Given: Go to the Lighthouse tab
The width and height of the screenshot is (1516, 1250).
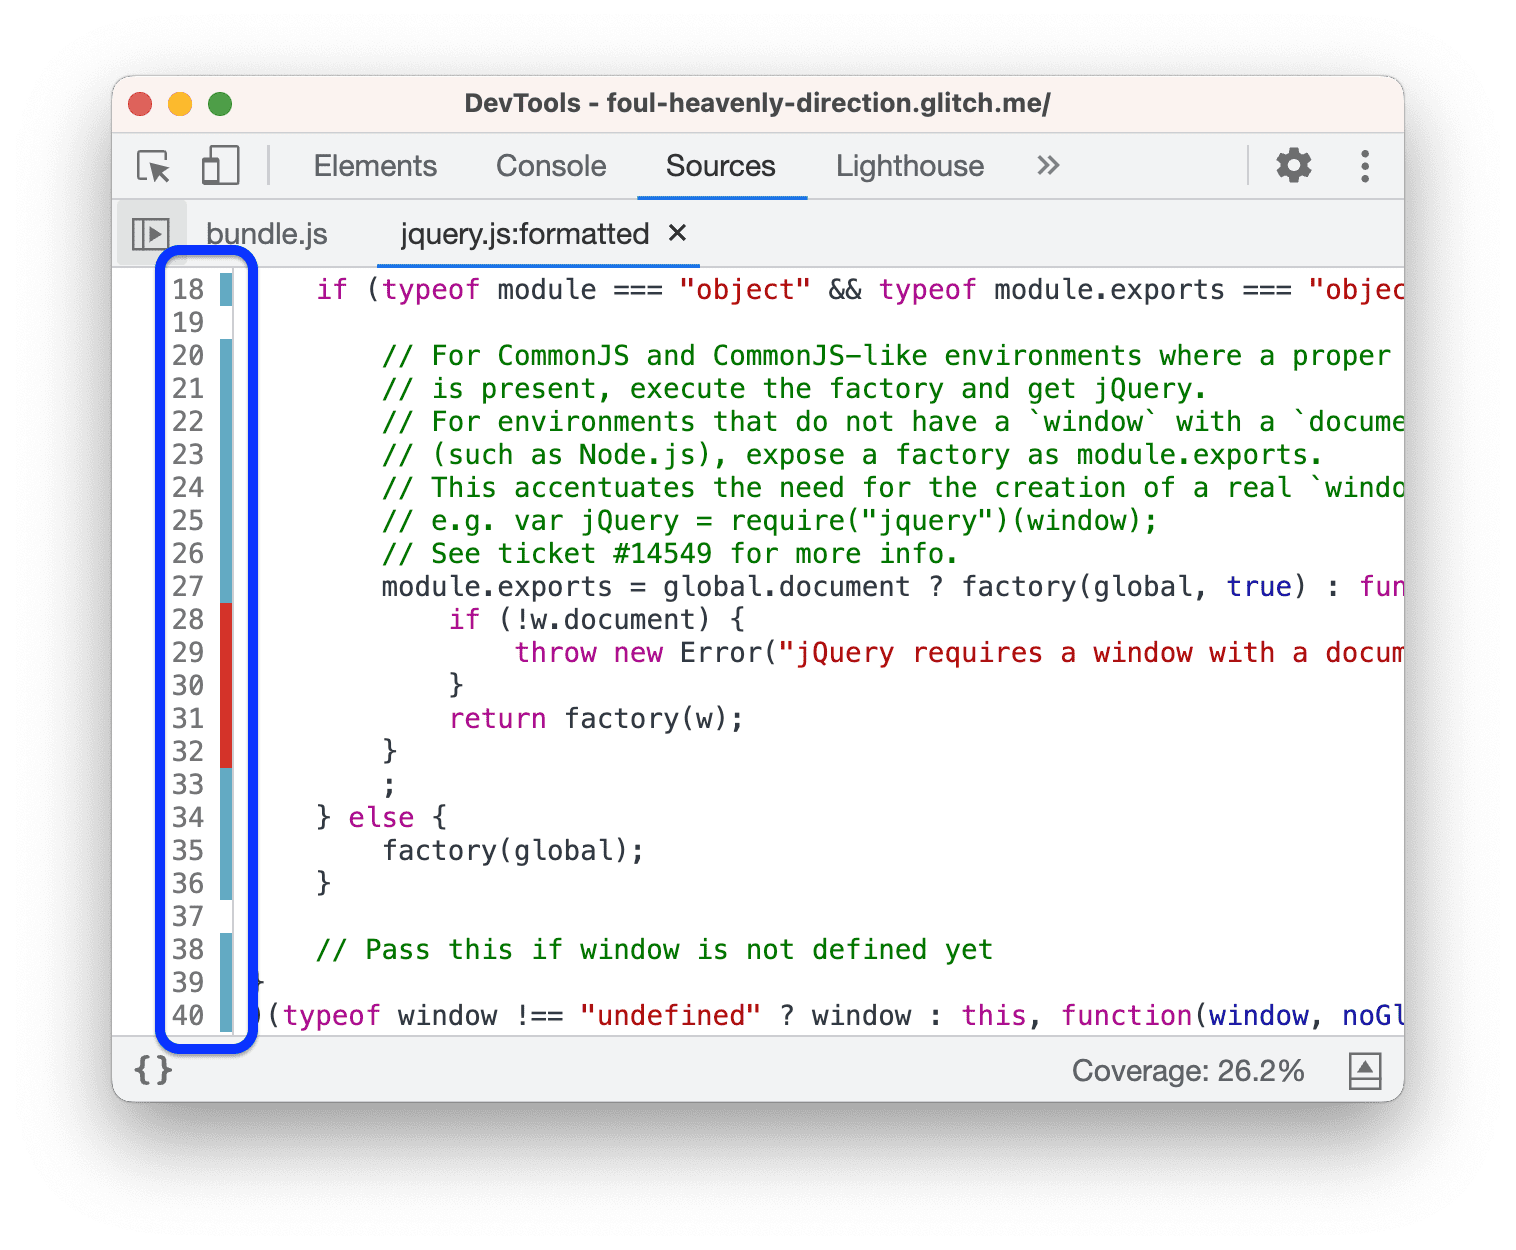Looking at the screenshot, I should [909, 166].
